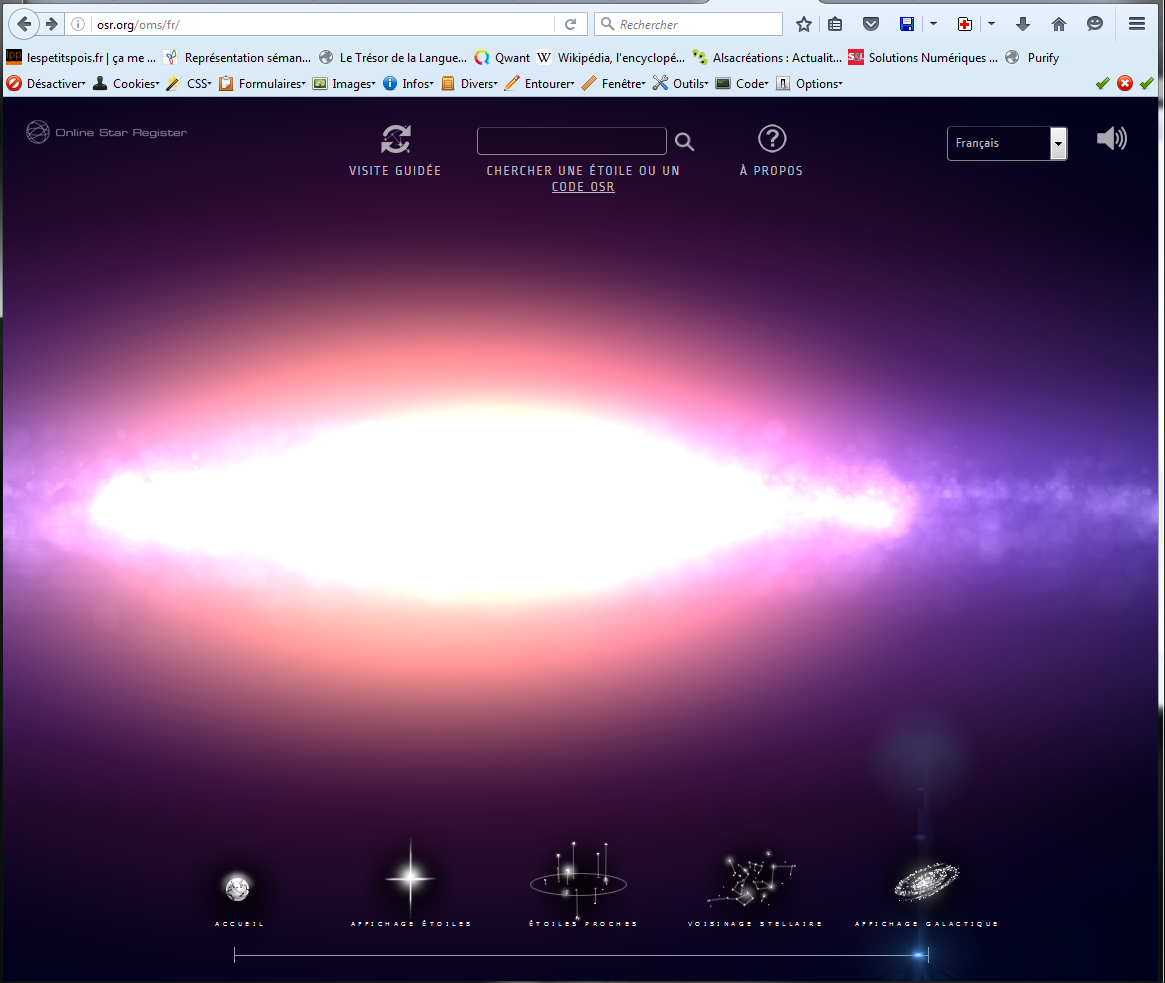Click the CODE OSR link
The width and height of the screenshot is (1165, 983).
(x=583, y=187)
